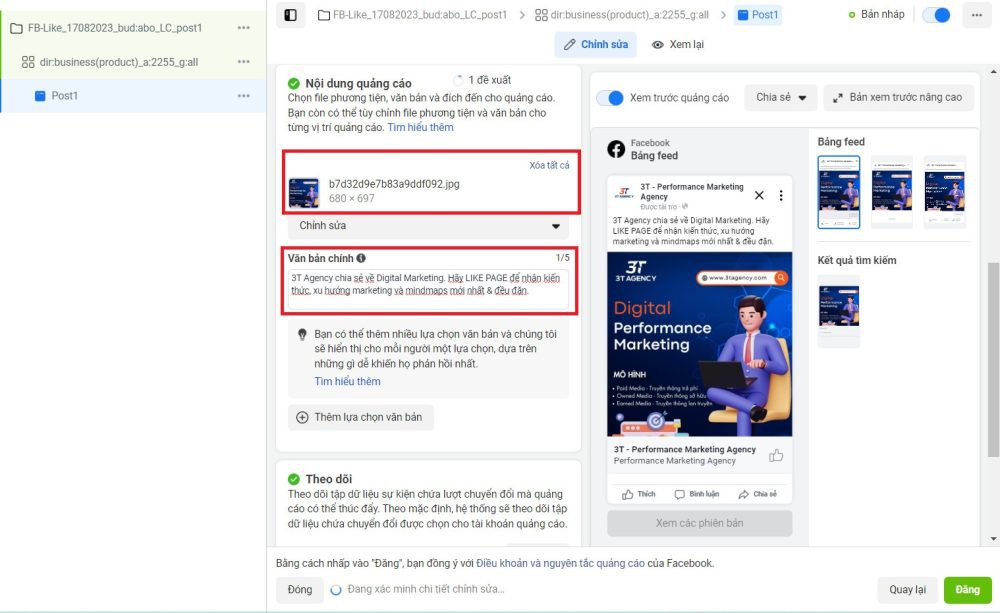
Task: Click the Quay lại button
Action: tap(908, 589)
